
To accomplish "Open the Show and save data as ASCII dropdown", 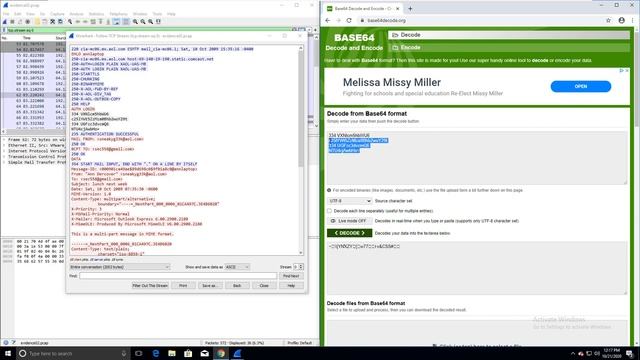I will [237, 267].
